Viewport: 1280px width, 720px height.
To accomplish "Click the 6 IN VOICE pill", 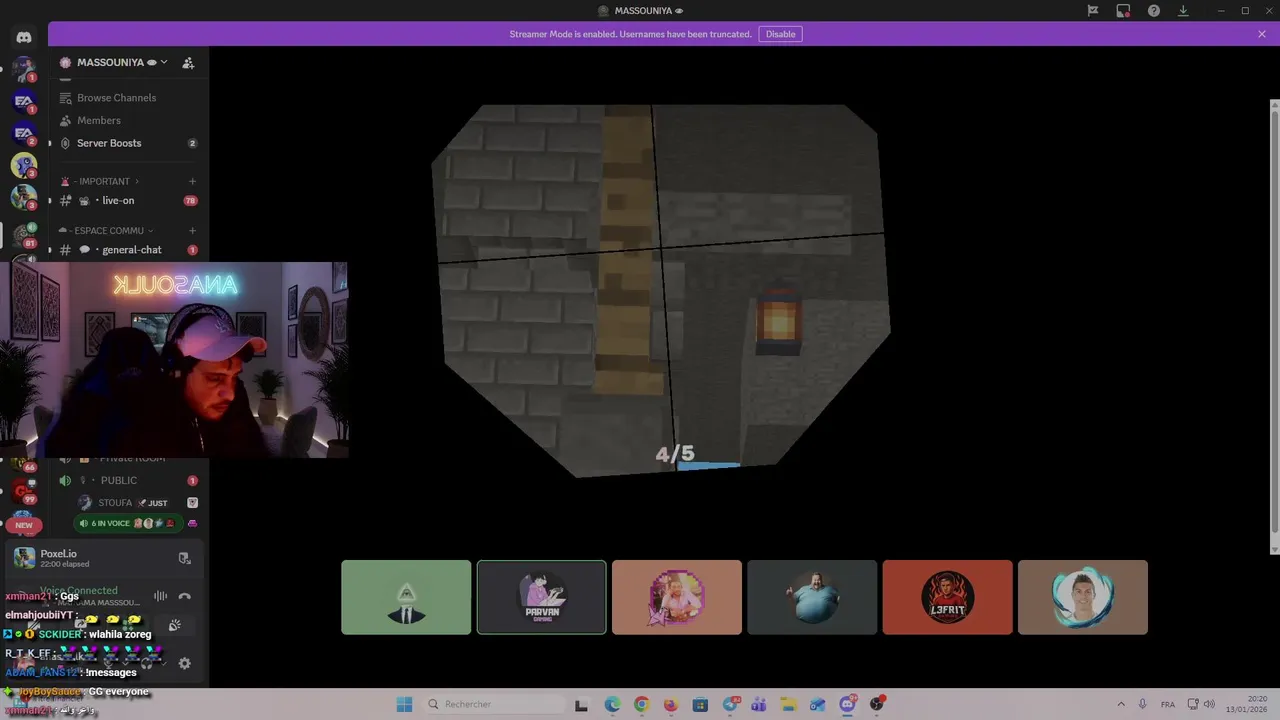I will 127,523.
